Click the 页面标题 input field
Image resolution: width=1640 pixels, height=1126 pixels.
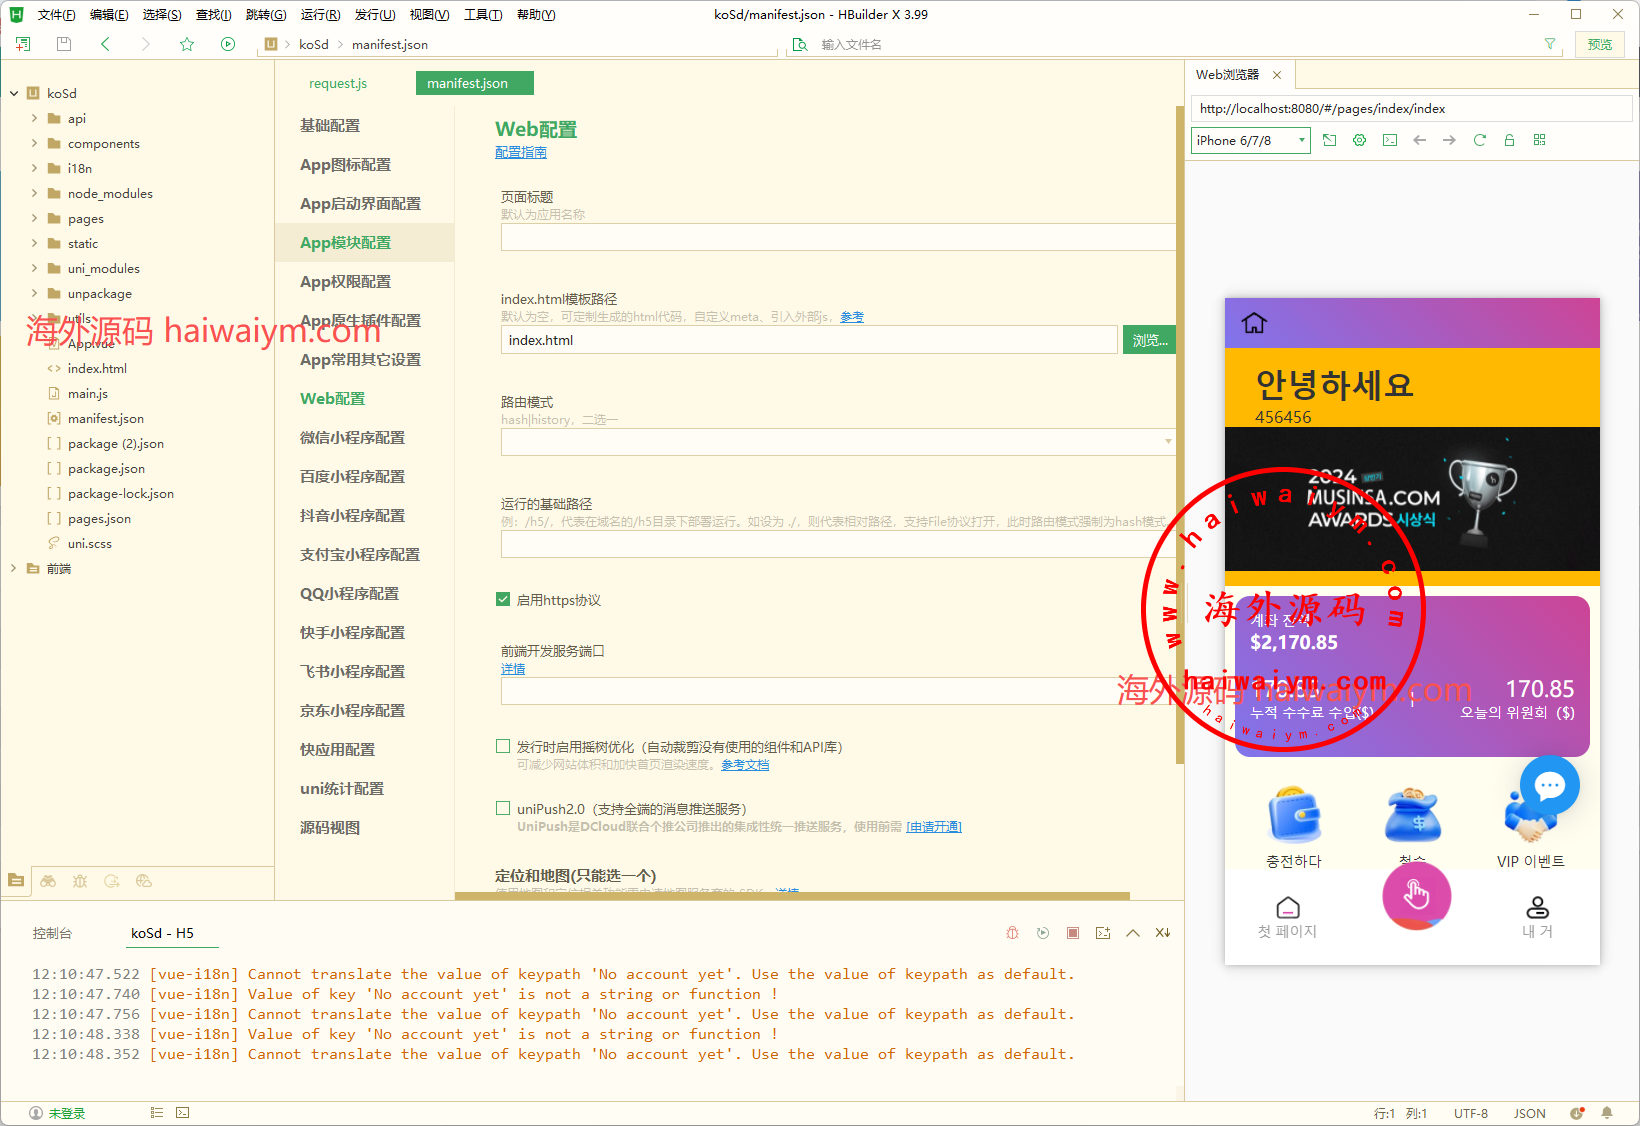tap(837, 237)
